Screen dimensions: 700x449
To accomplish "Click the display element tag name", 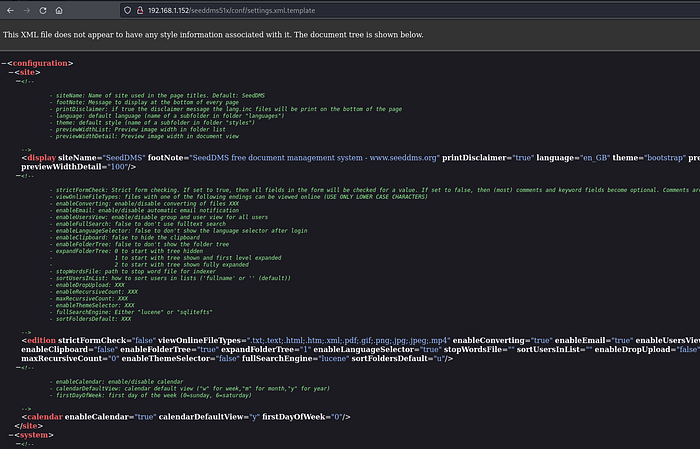I will [43, 158].
